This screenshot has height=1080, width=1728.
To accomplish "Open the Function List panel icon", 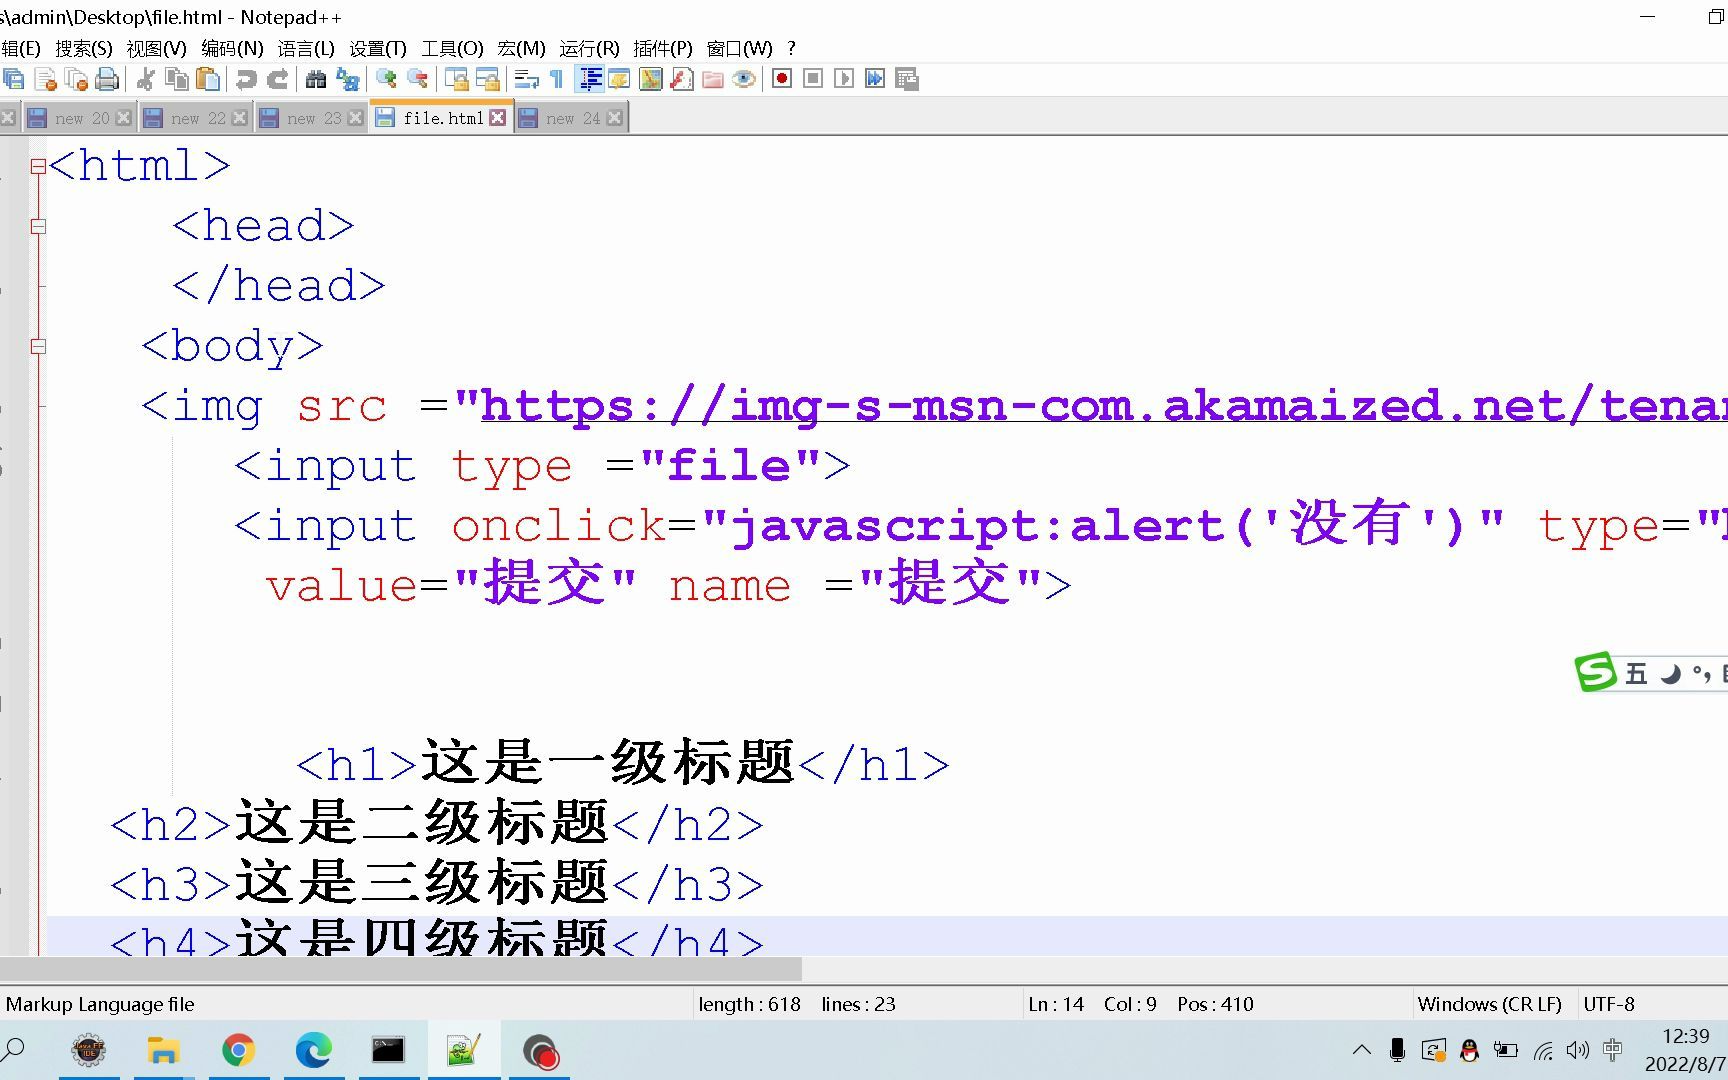I will pyautogui.click(x=682, y=79).
